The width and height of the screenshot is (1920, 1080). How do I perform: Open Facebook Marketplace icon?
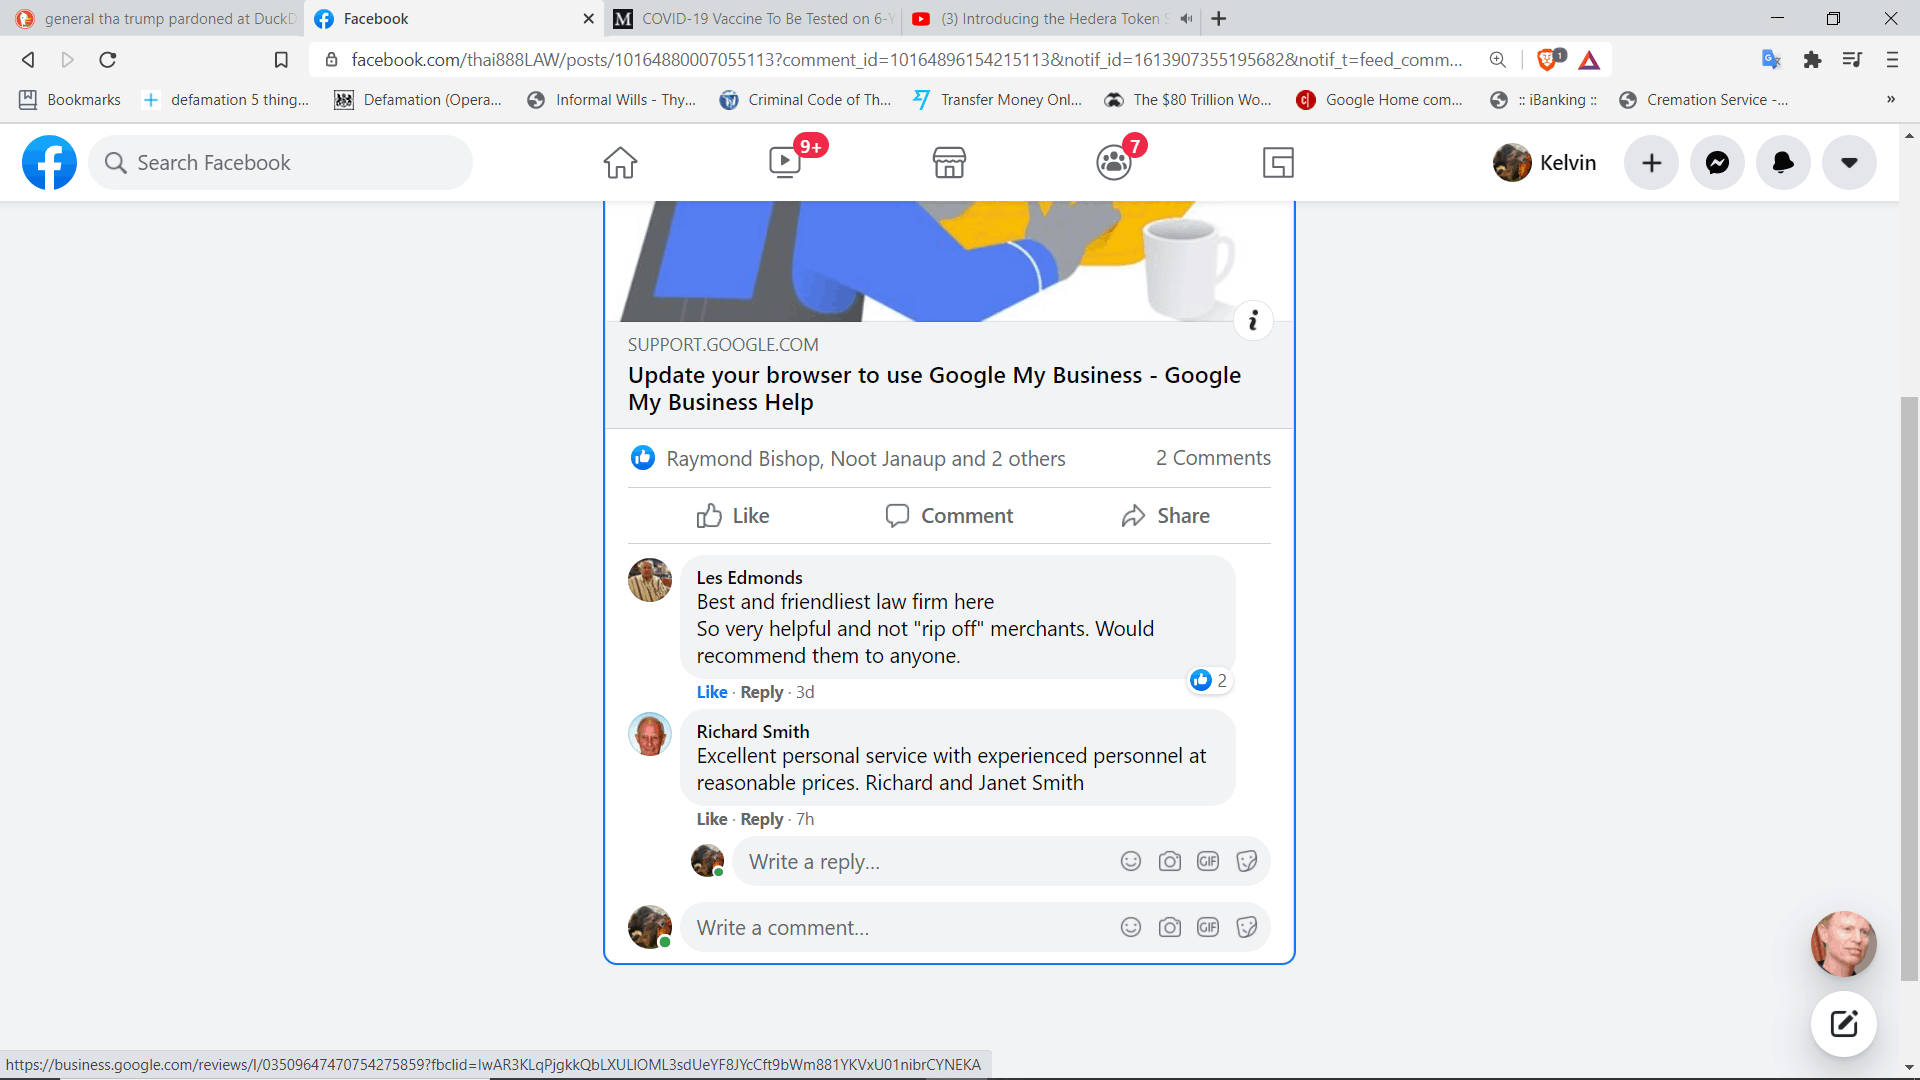click(x=949, y=162)
